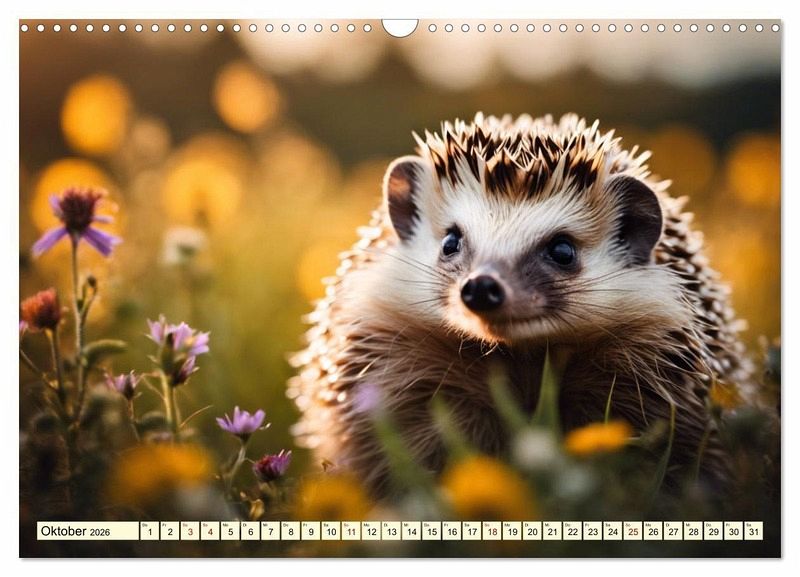The height and width of the screenshot is (577, 800).
Task: Choose day 30 in the date strip
Action: (733, 531)
